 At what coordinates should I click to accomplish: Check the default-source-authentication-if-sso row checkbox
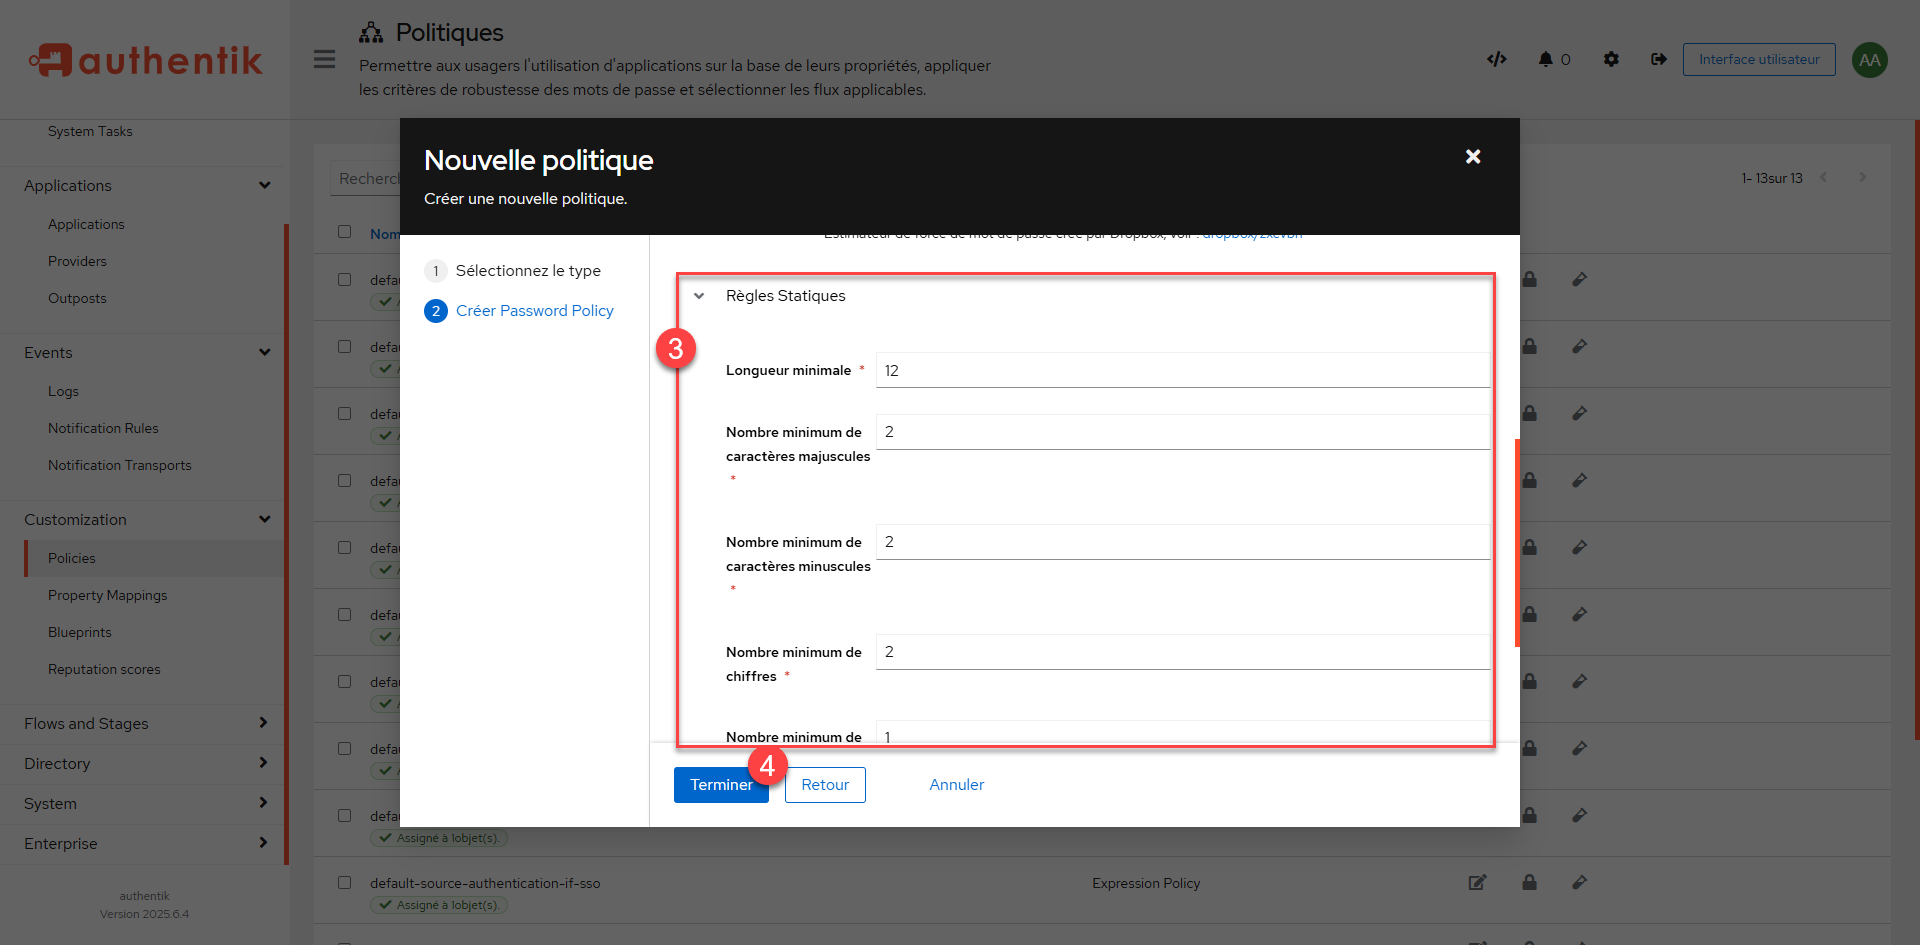345,883
